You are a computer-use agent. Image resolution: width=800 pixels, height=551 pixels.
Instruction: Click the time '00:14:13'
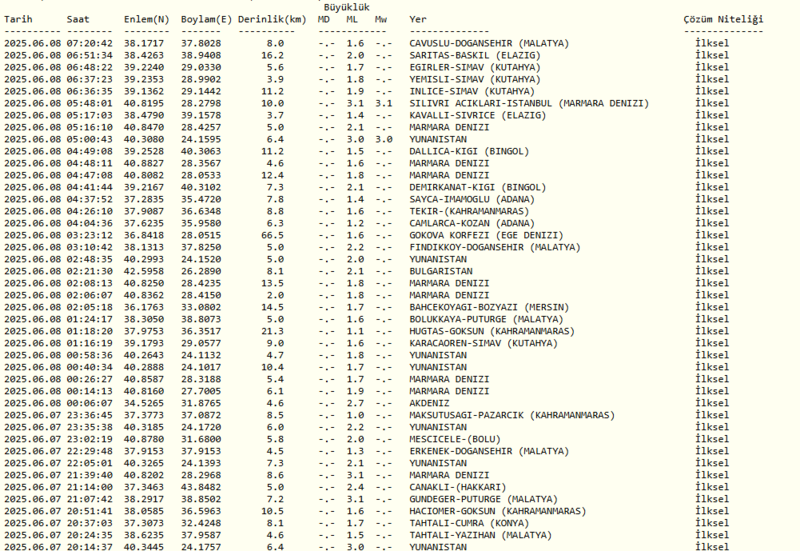pyautogui.click(x=89, y=391)
